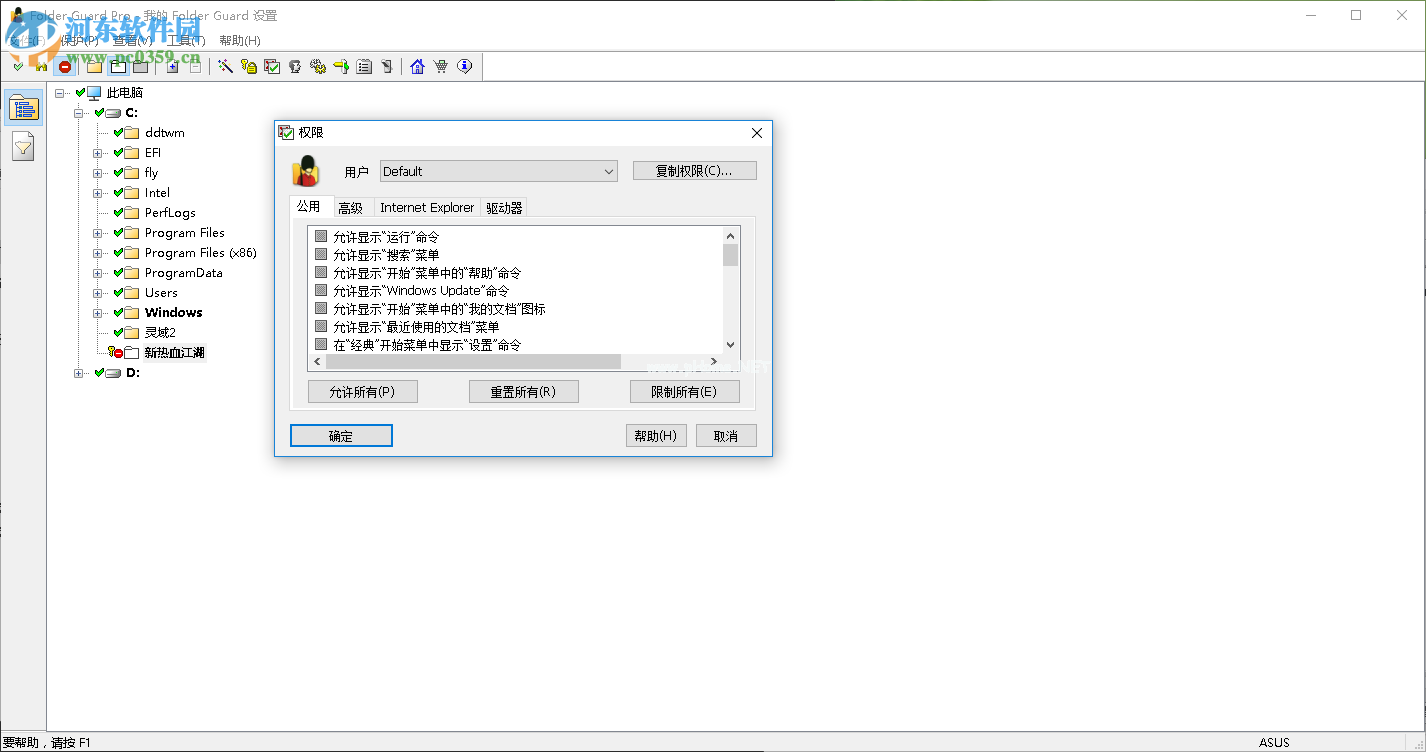
Task: Check the 允许显示"运行"命令 checkbox
Action: [x=322, y=237]
